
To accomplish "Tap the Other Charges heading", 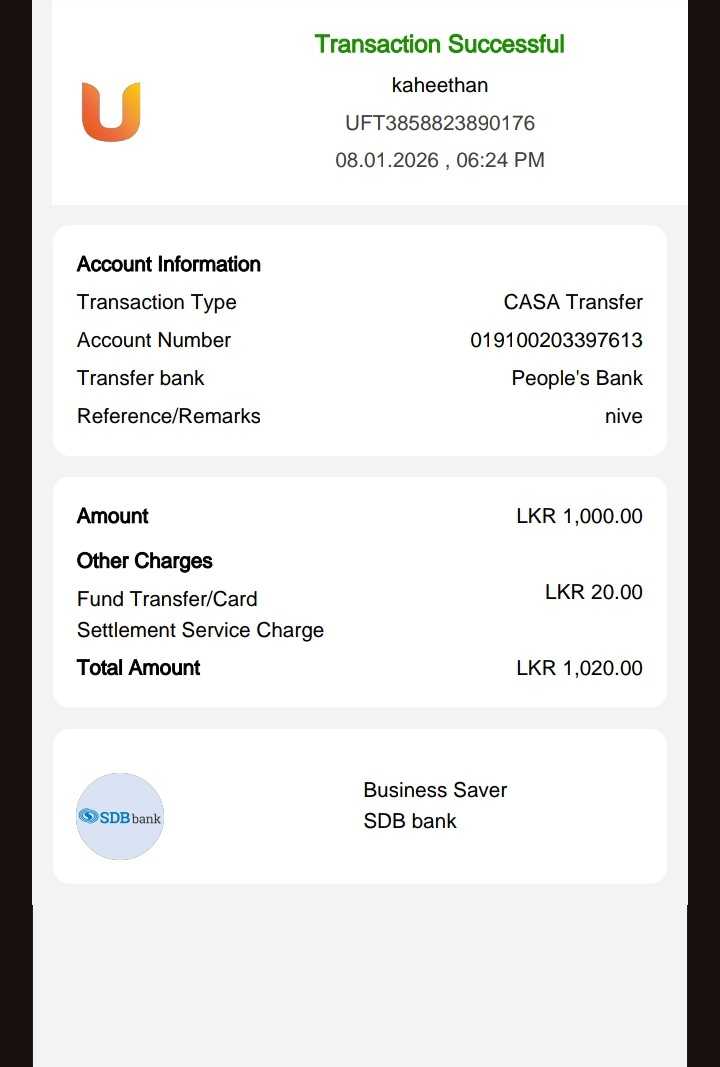I will tap(144, 561).
